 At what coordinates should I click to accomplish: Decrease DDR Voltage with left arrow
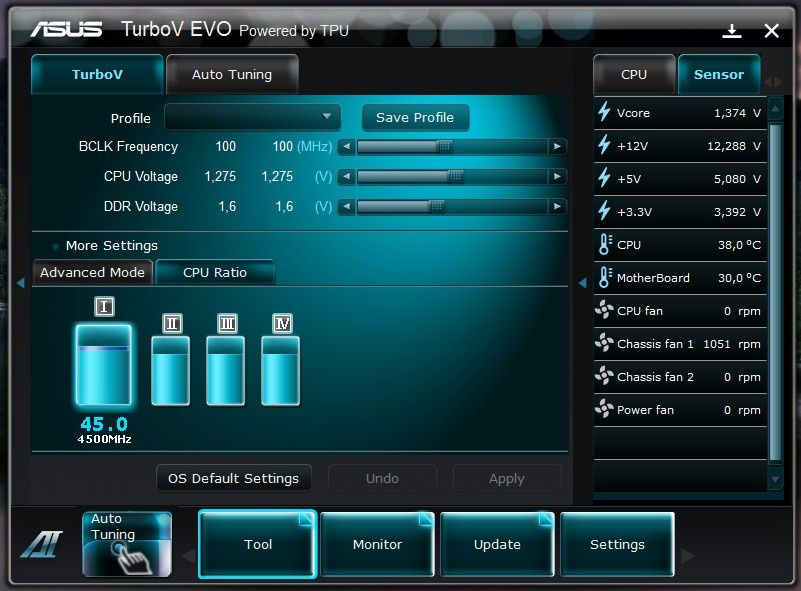346,207
